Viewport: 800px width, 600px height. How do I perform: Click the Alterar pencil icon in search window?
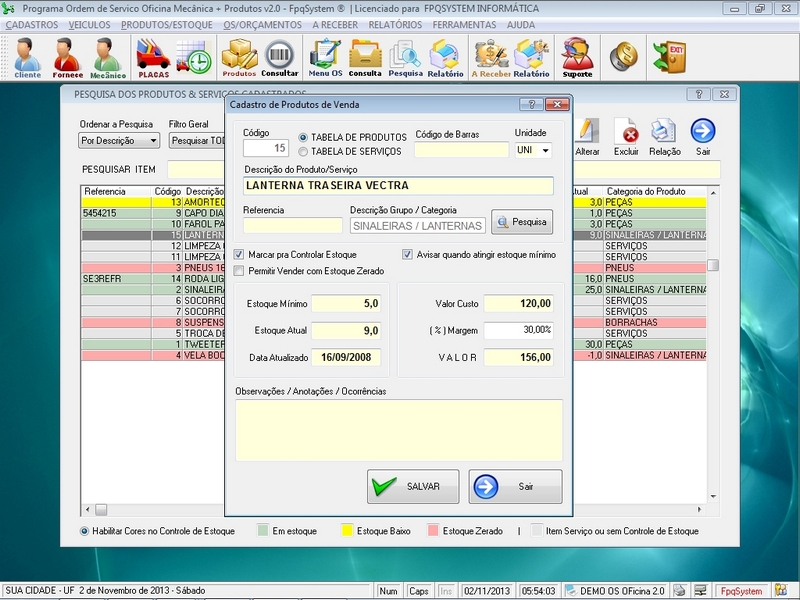587,137
